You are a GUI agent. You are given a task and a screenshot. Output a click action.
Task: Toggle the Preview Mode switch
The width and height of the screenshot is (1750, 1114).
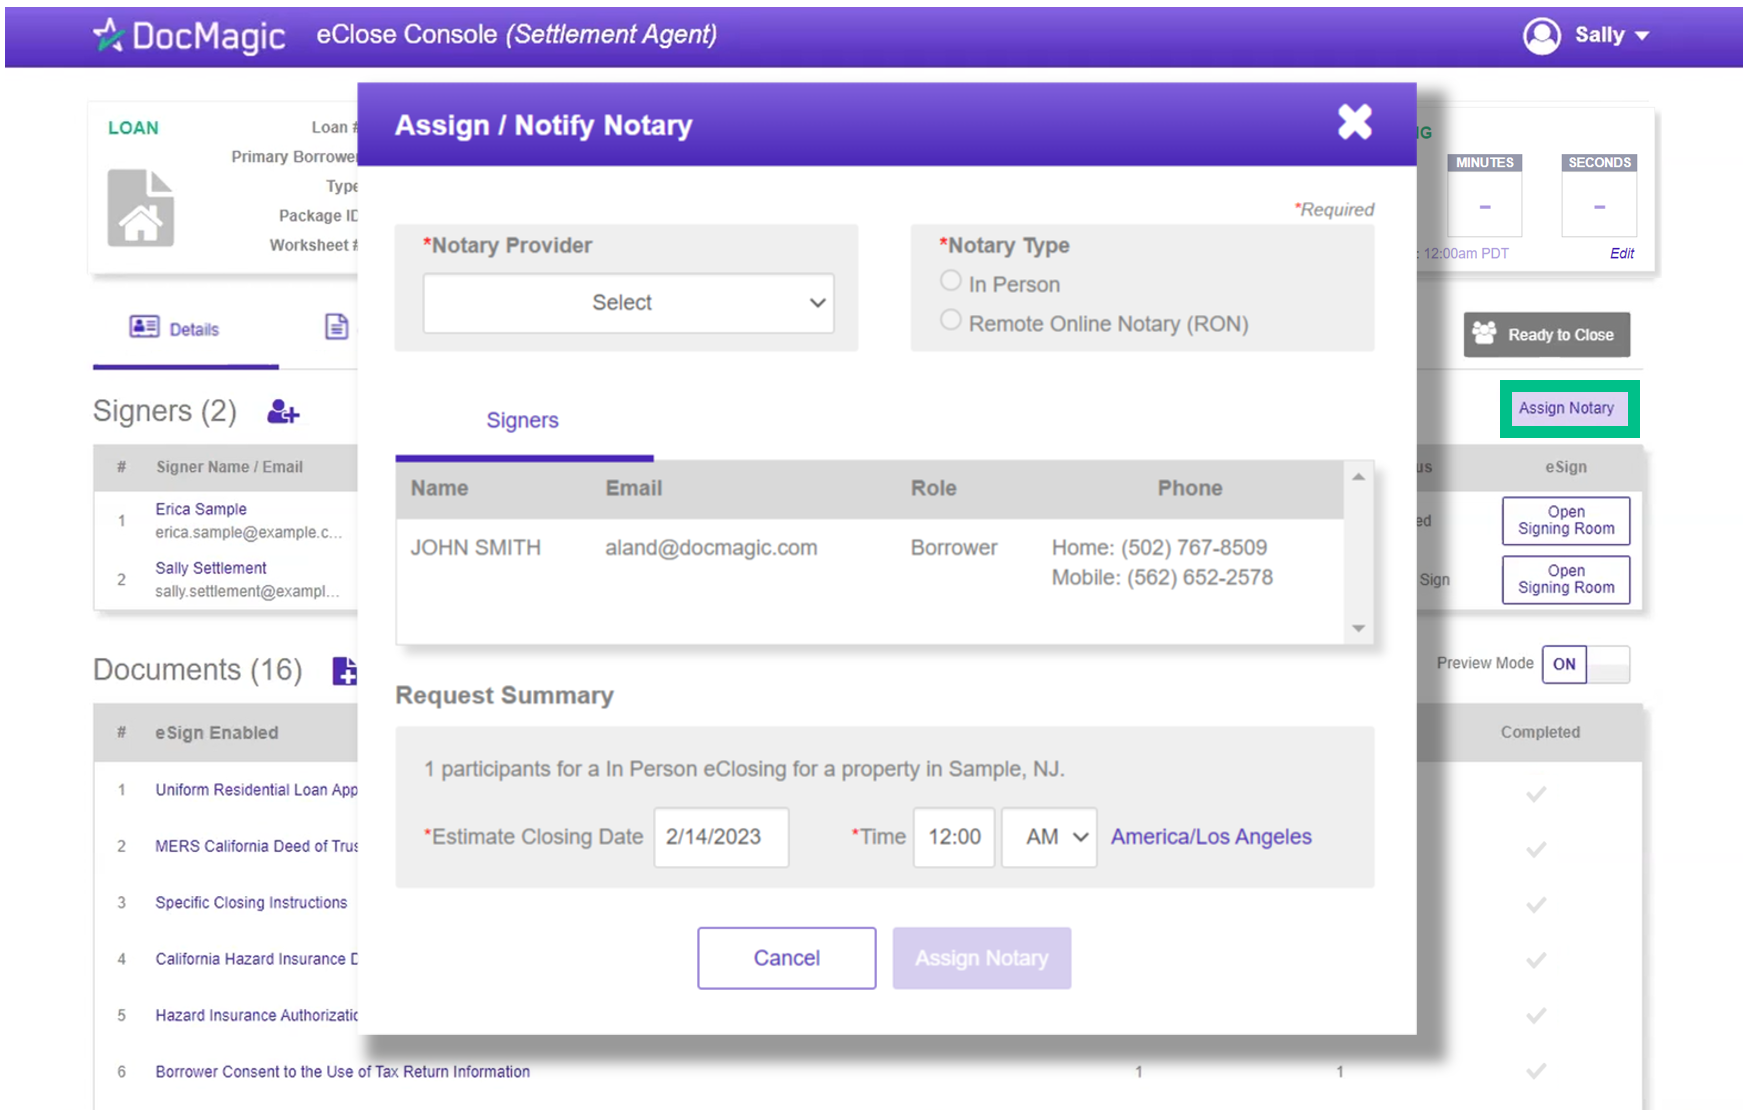(1585, 664)
